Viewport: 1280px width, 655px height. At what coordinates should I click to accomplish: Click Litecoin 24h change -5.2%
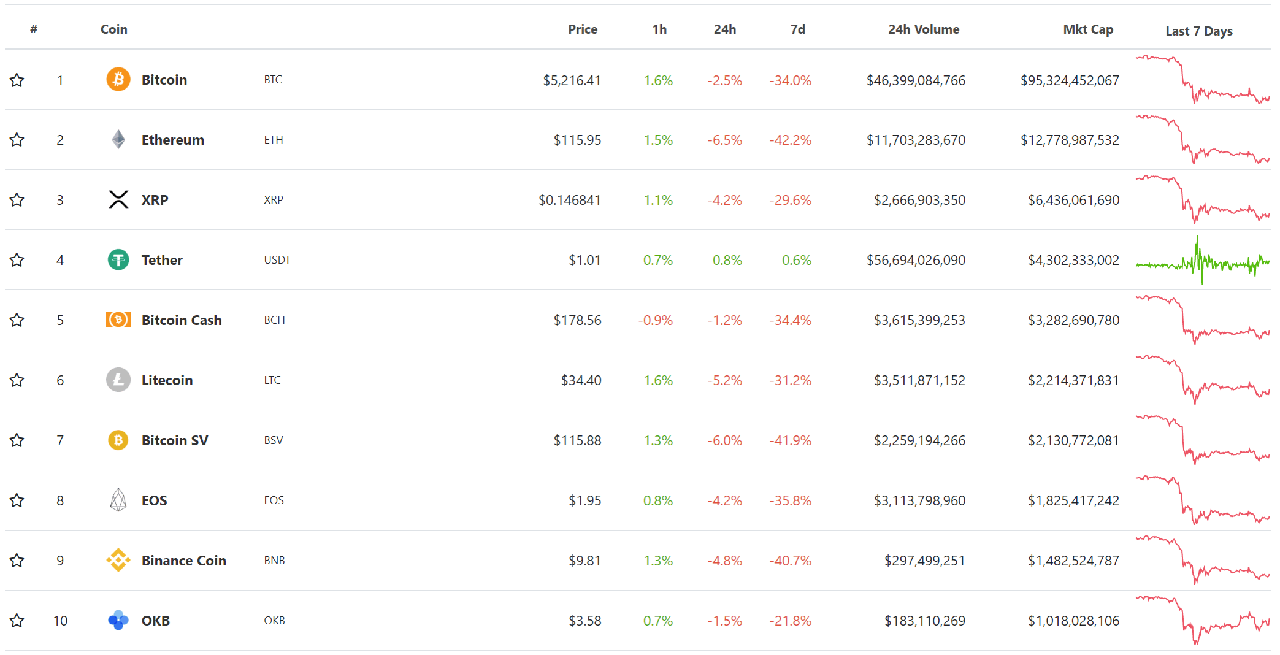pos(725,380)
